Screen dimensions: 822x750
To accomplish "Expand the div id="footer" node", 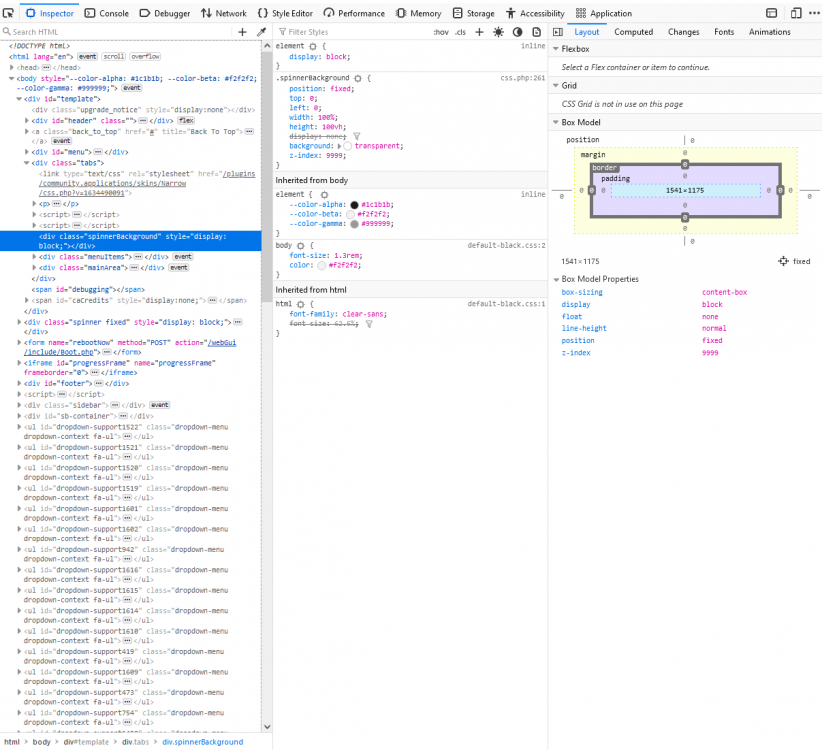I will [x=19, y=383].
